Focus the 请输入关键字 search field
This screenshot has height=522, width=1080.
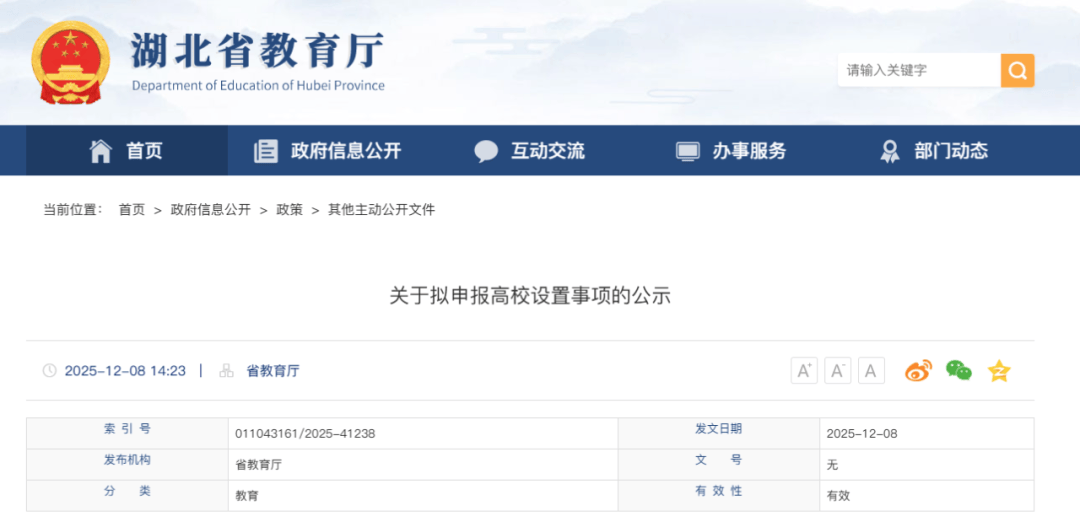918,70
